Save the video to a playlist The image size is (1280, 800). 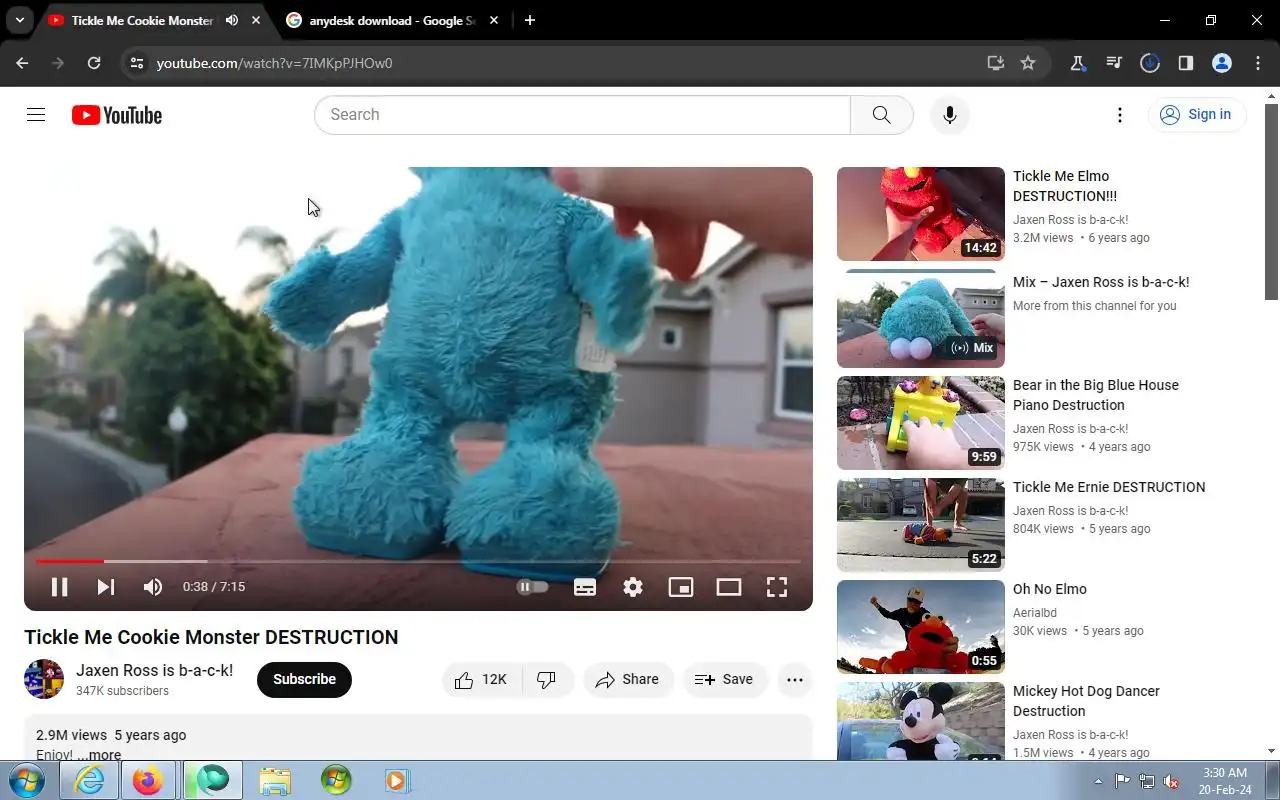725,680
